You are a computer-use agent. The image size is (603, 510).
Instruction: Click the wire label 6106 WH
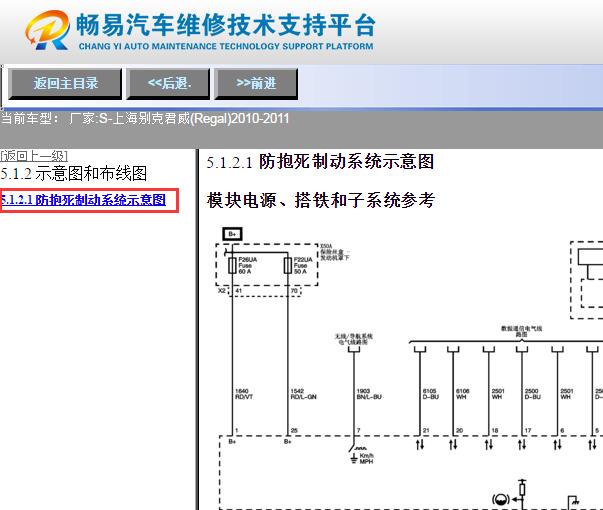tap(463, 394)
